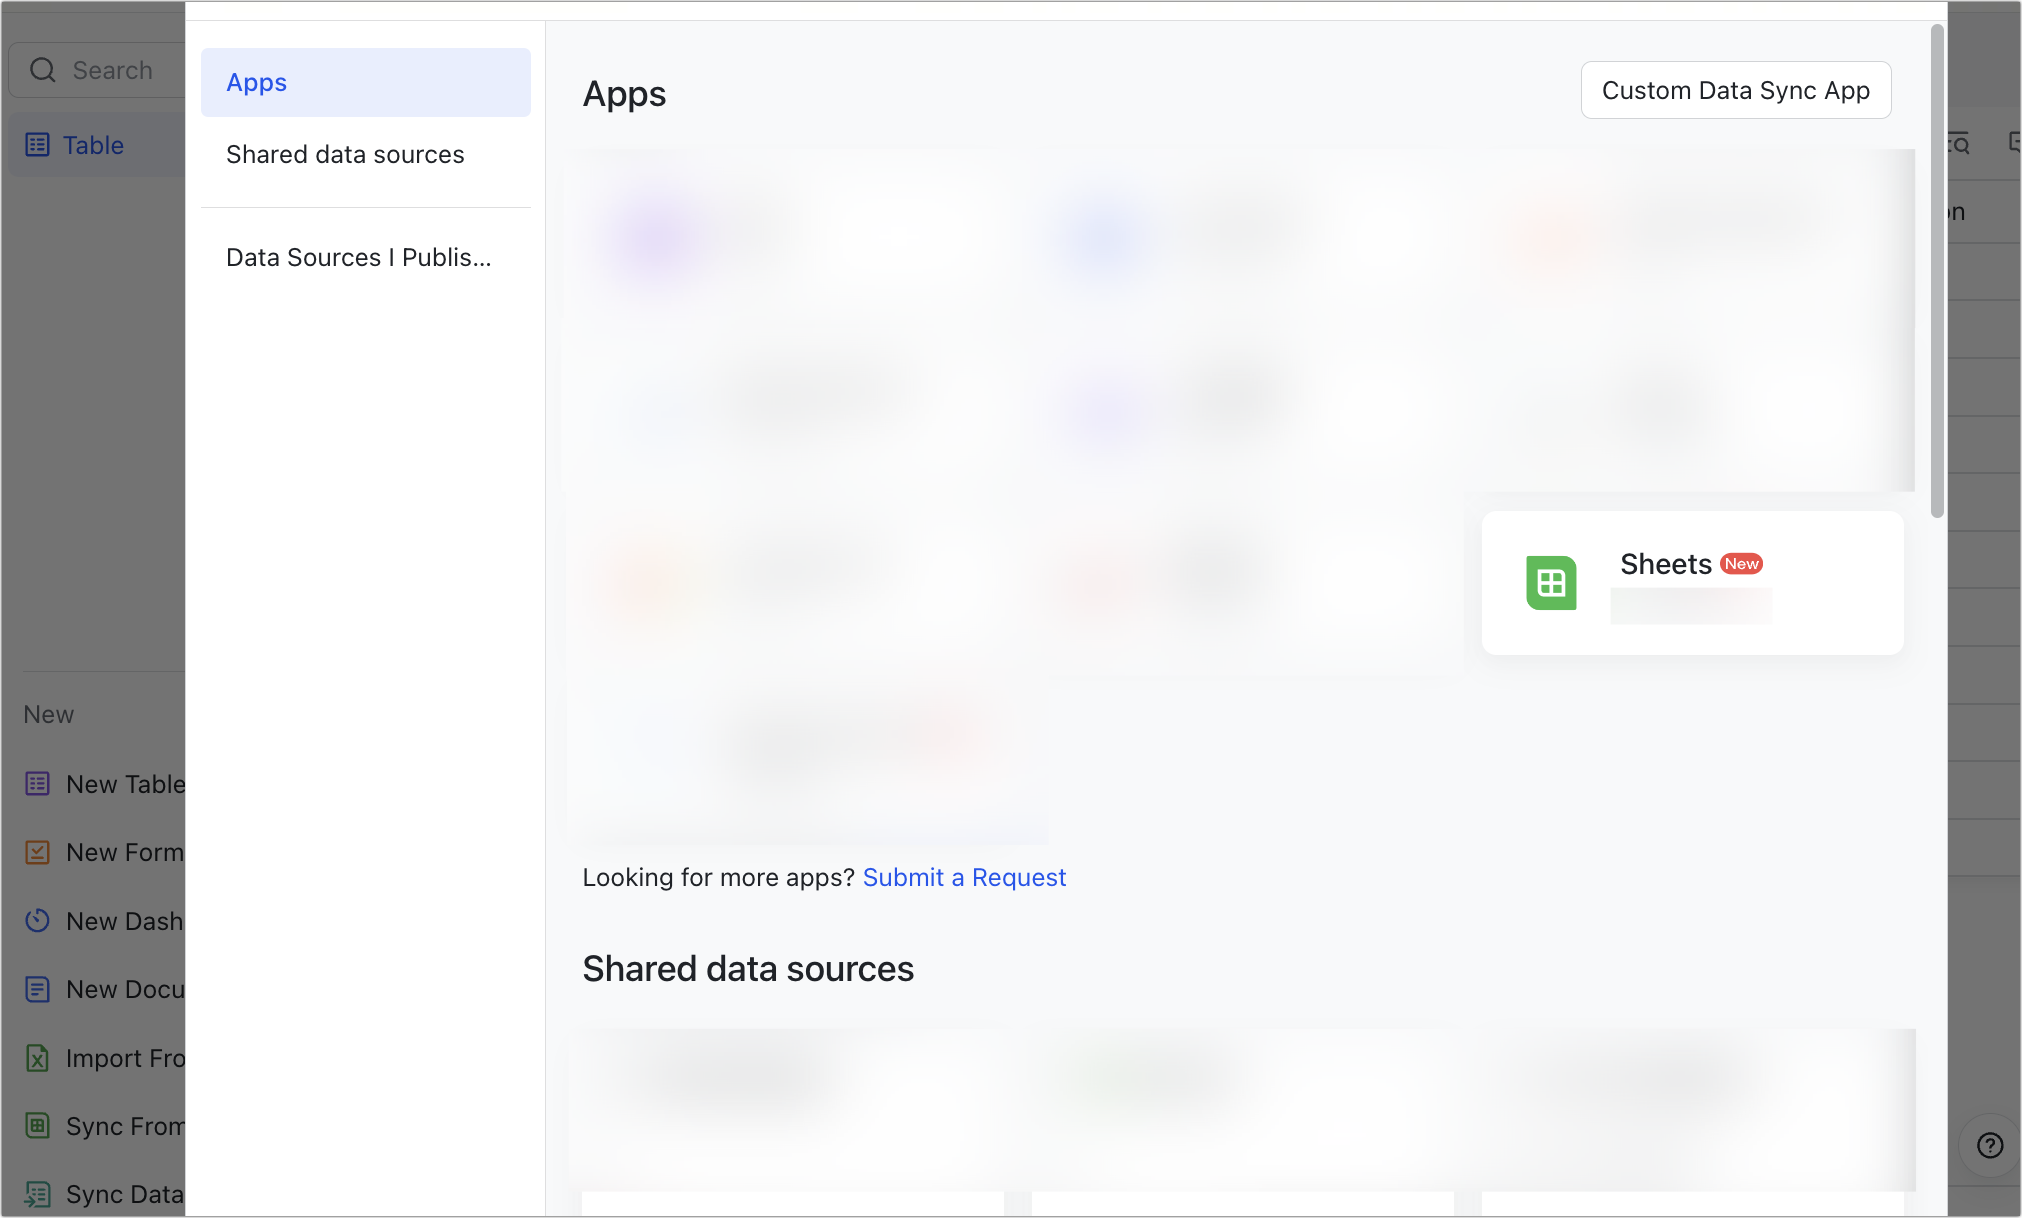Click the Custom Data Sync App button

tap(1736, 90)
